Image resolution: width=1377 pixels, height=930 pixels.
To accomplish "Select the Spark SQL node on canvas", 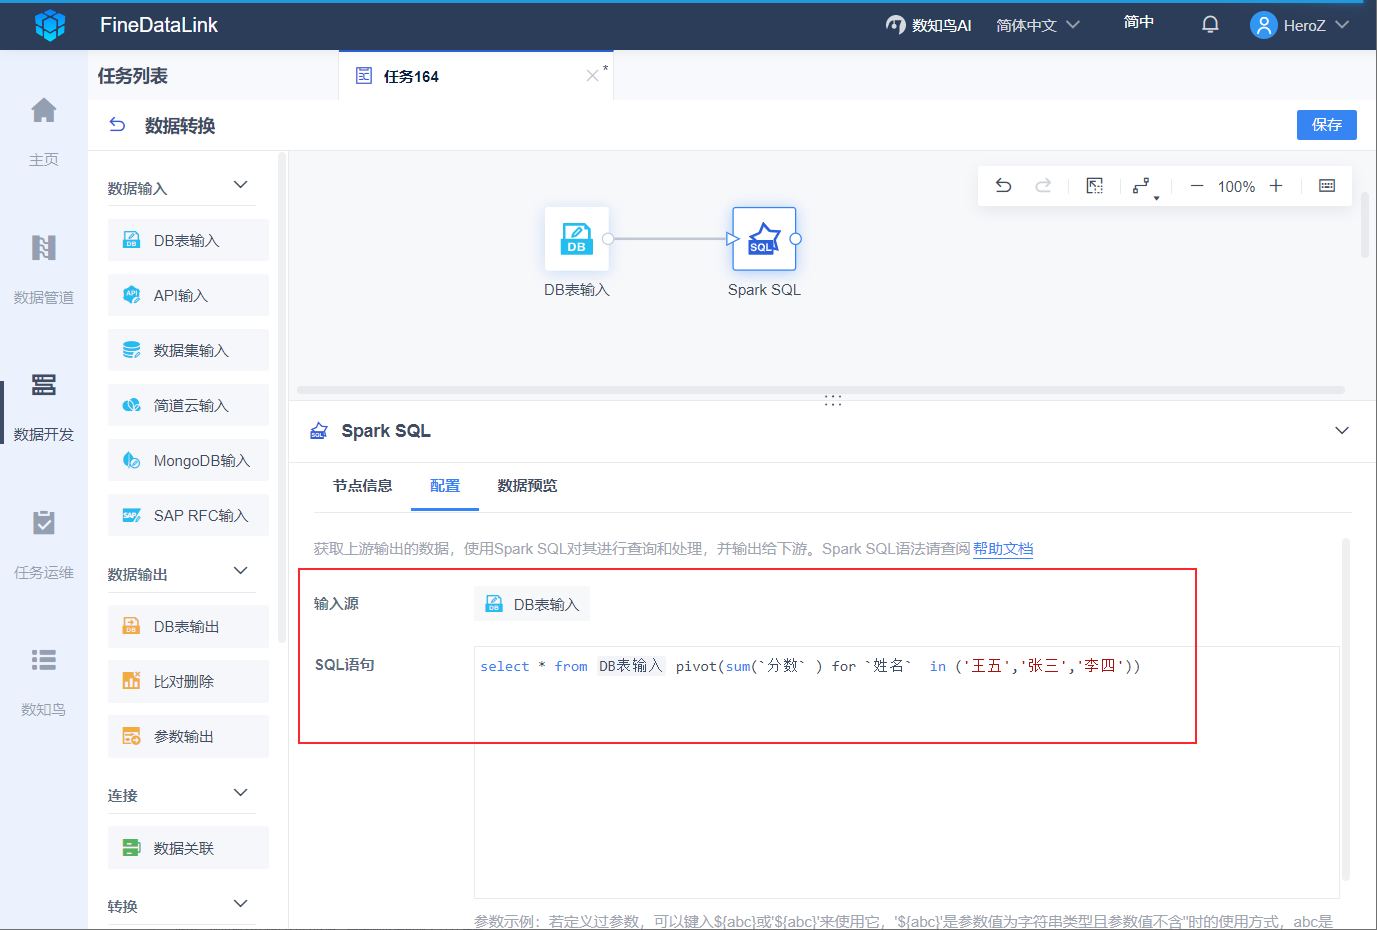I will click(x=764, y=239).
